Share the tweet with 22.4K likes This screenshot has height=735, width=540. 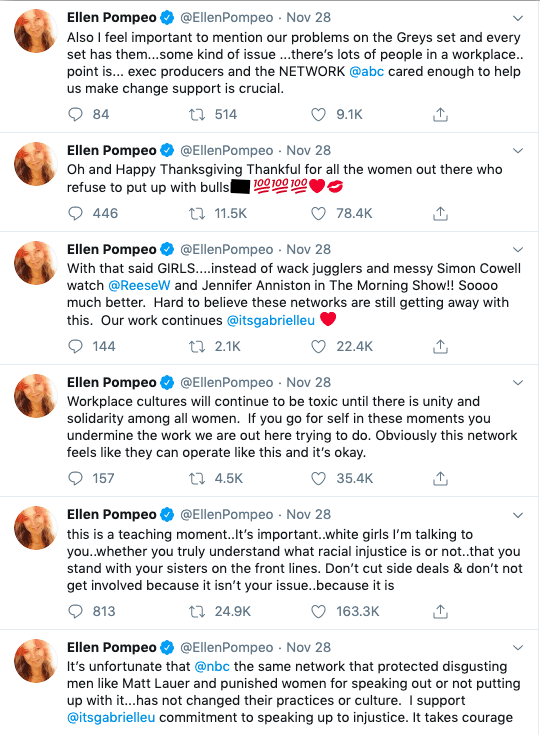pyautogui.click(x=440, y=346)
